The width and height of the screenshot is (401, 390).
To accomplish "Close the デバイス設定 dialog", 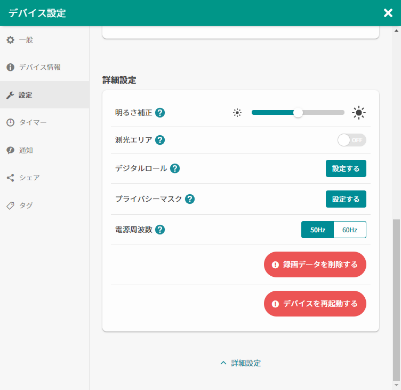I will pyautogui.click(x=388, y=13).
